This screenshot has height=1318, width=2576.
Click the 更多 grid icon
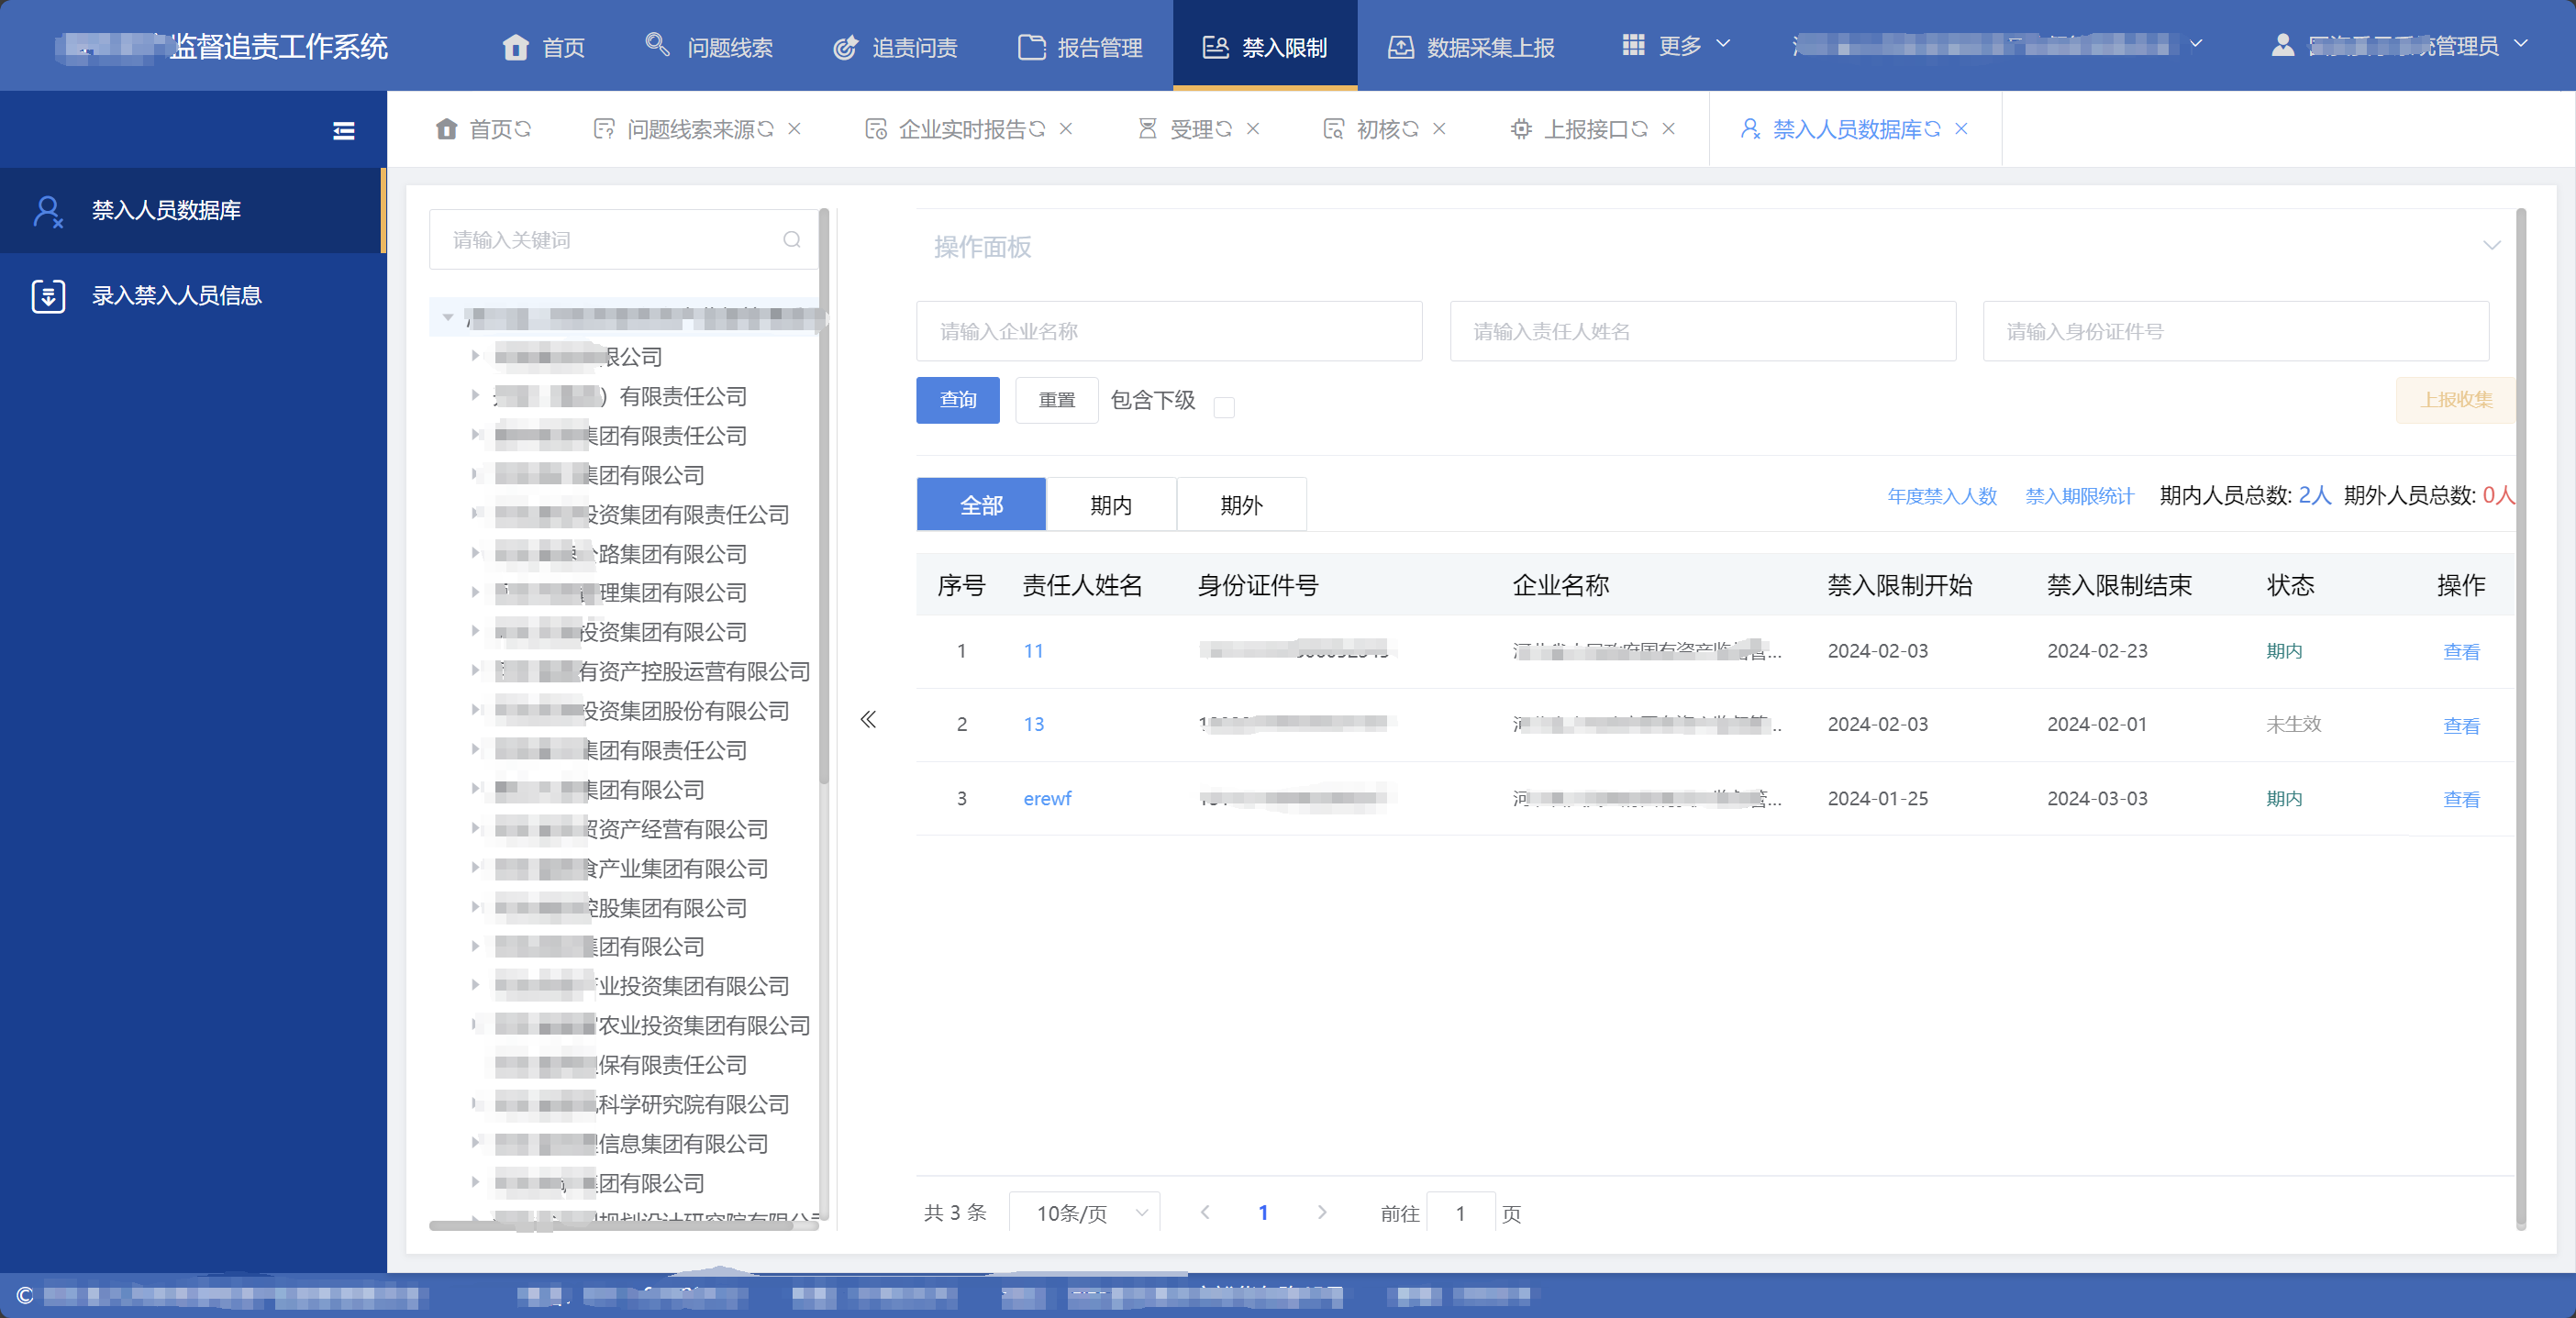[x=1633, y=45]
